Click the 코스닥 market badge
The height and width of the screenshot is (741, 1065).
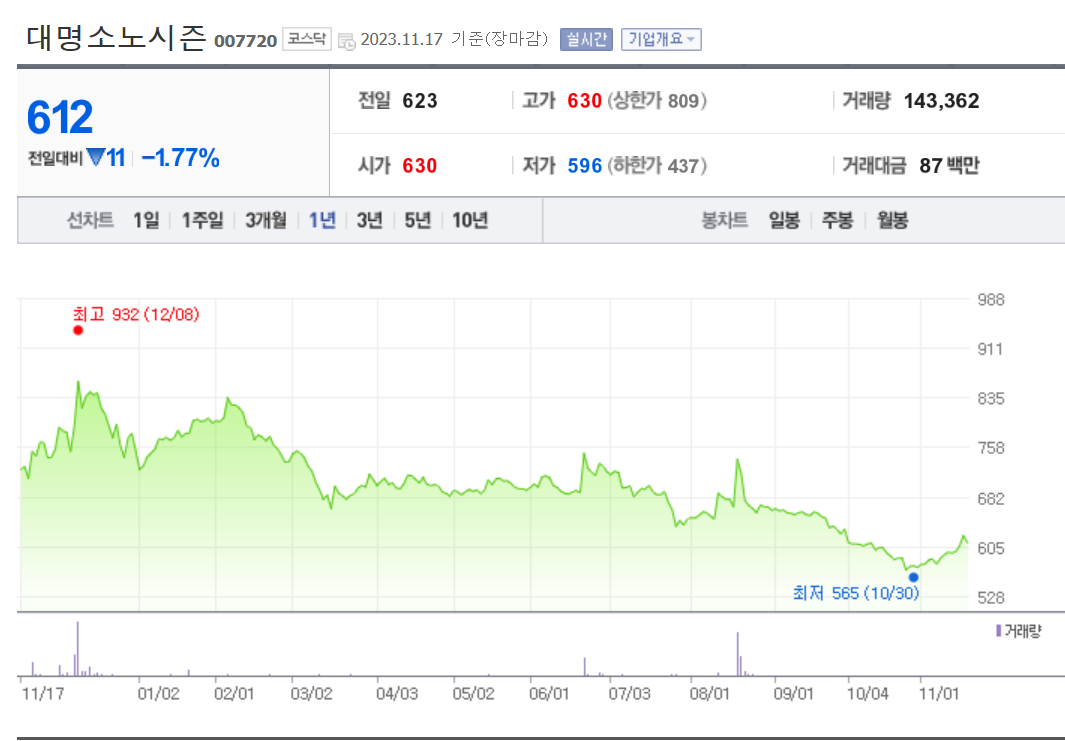coord(306,39)
